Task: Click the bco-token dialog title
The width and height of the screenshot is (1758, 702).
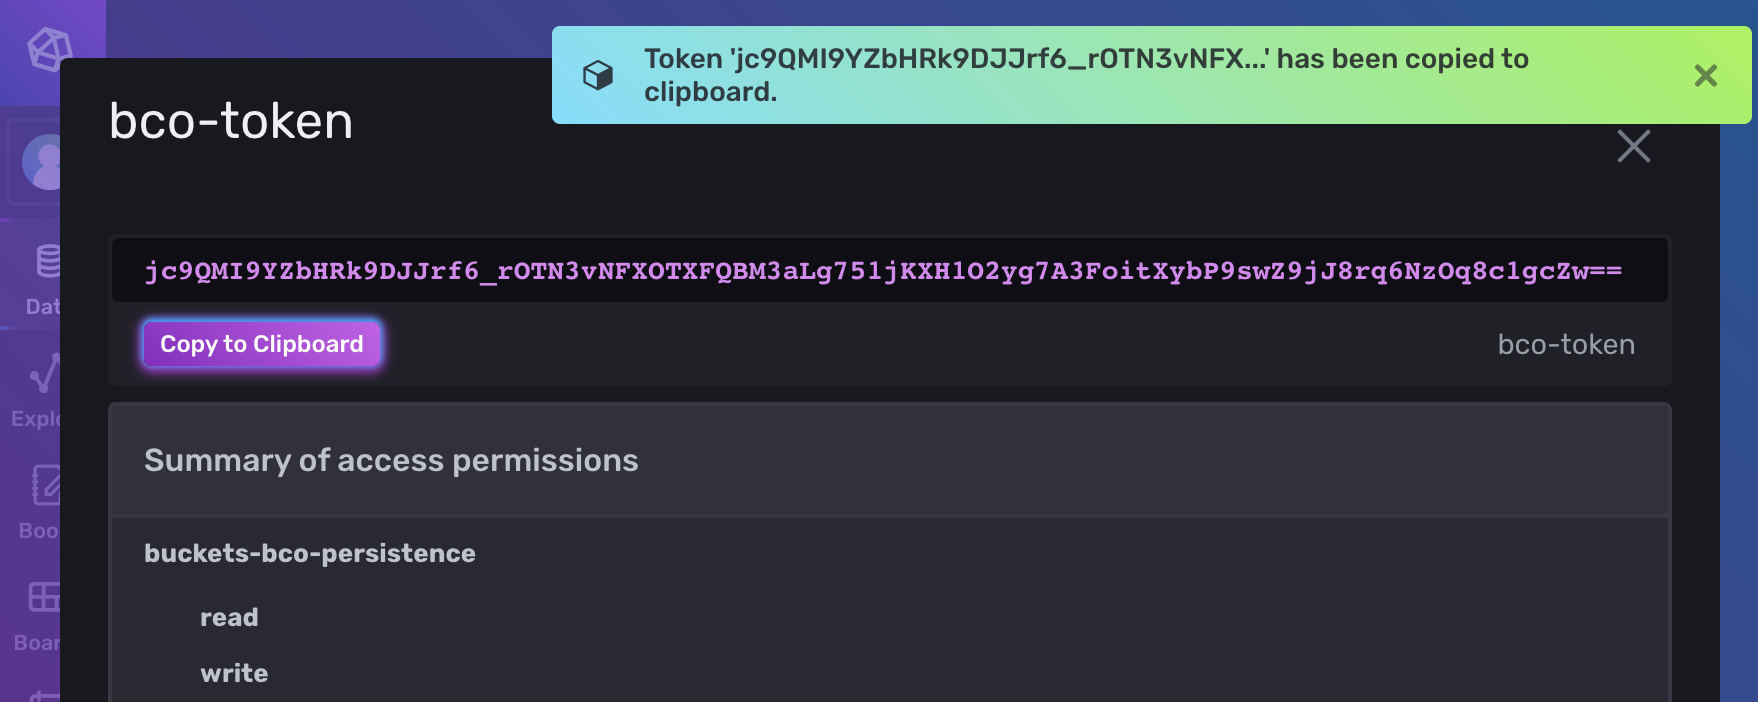Action: pos(231,122)
